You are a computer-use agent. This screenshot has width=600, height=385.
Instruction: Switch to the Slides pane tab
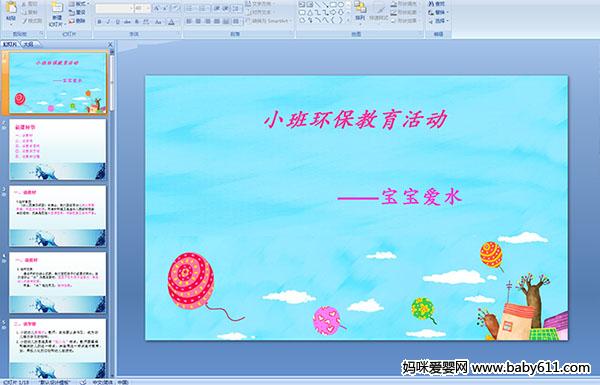point(10,44)
